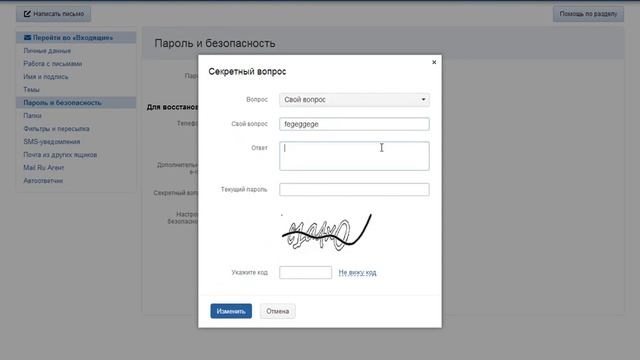
Task: Click the captcha image
Action: click(x=327, y=232)
